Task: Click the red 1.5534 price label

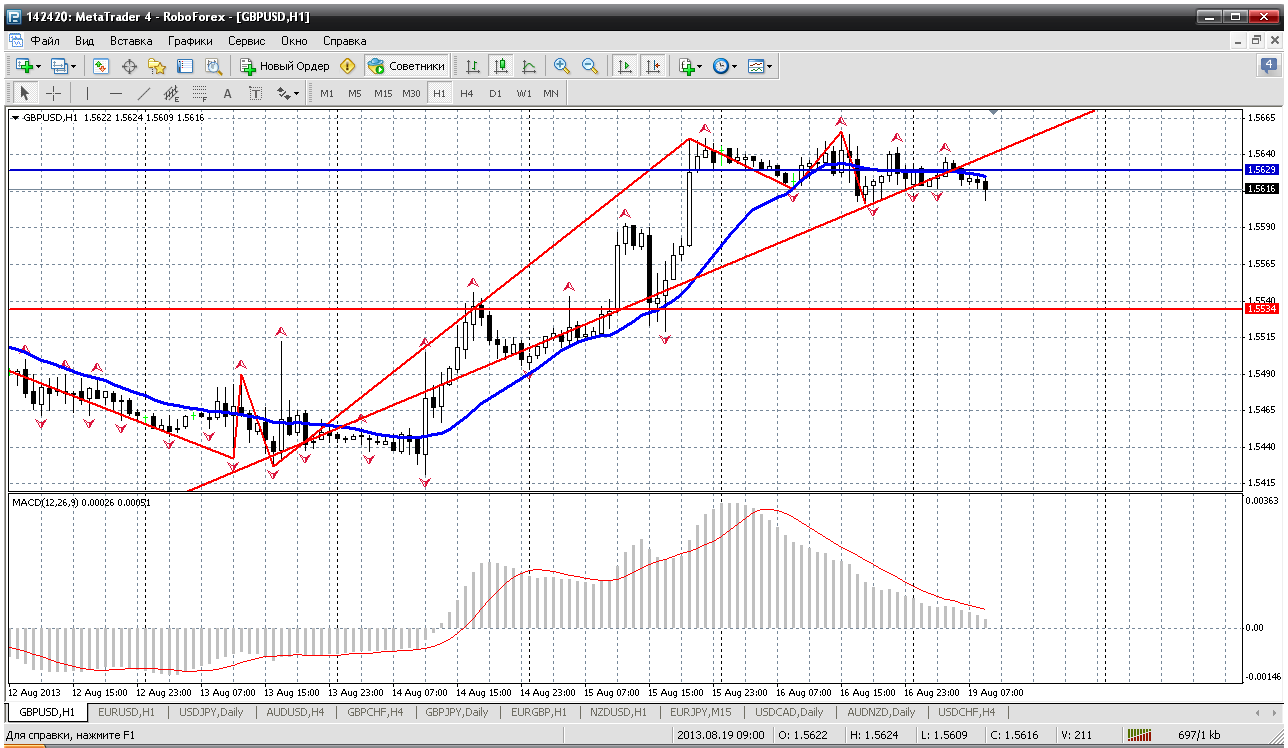Action: (x=1261, y=309)
